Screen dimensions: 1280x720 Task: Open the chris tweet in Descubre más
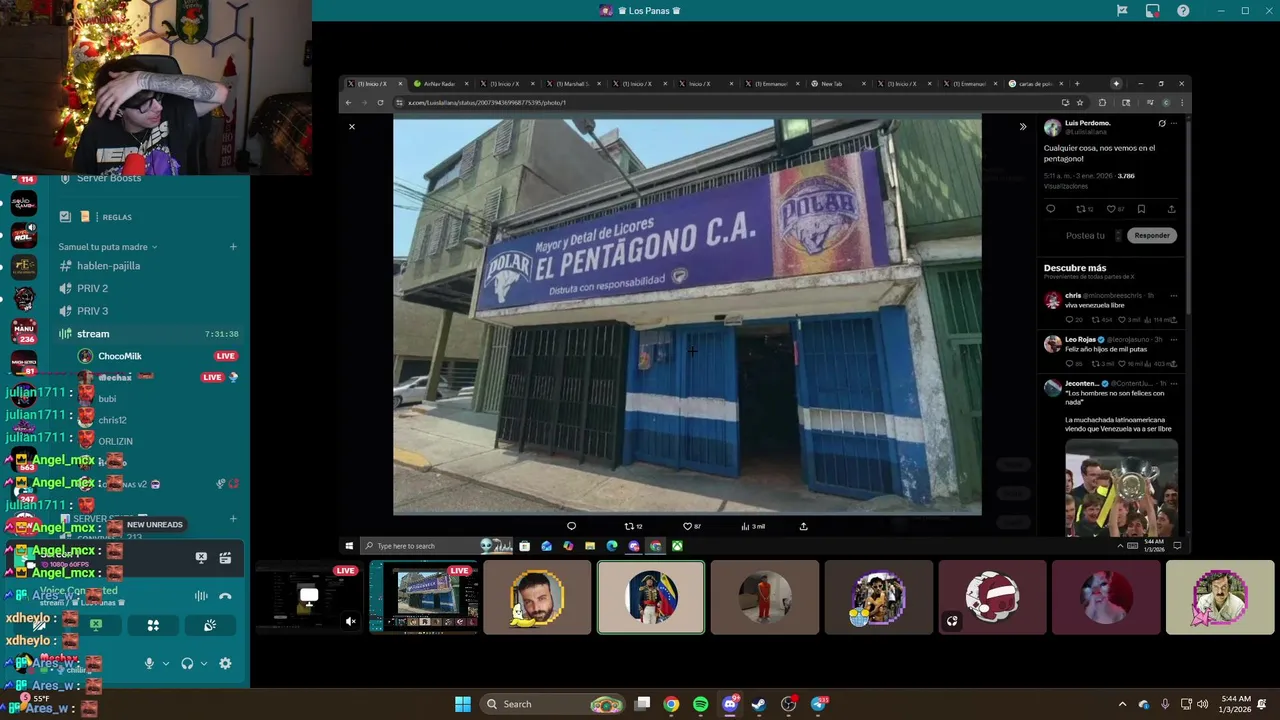[x=1110, y=306]
